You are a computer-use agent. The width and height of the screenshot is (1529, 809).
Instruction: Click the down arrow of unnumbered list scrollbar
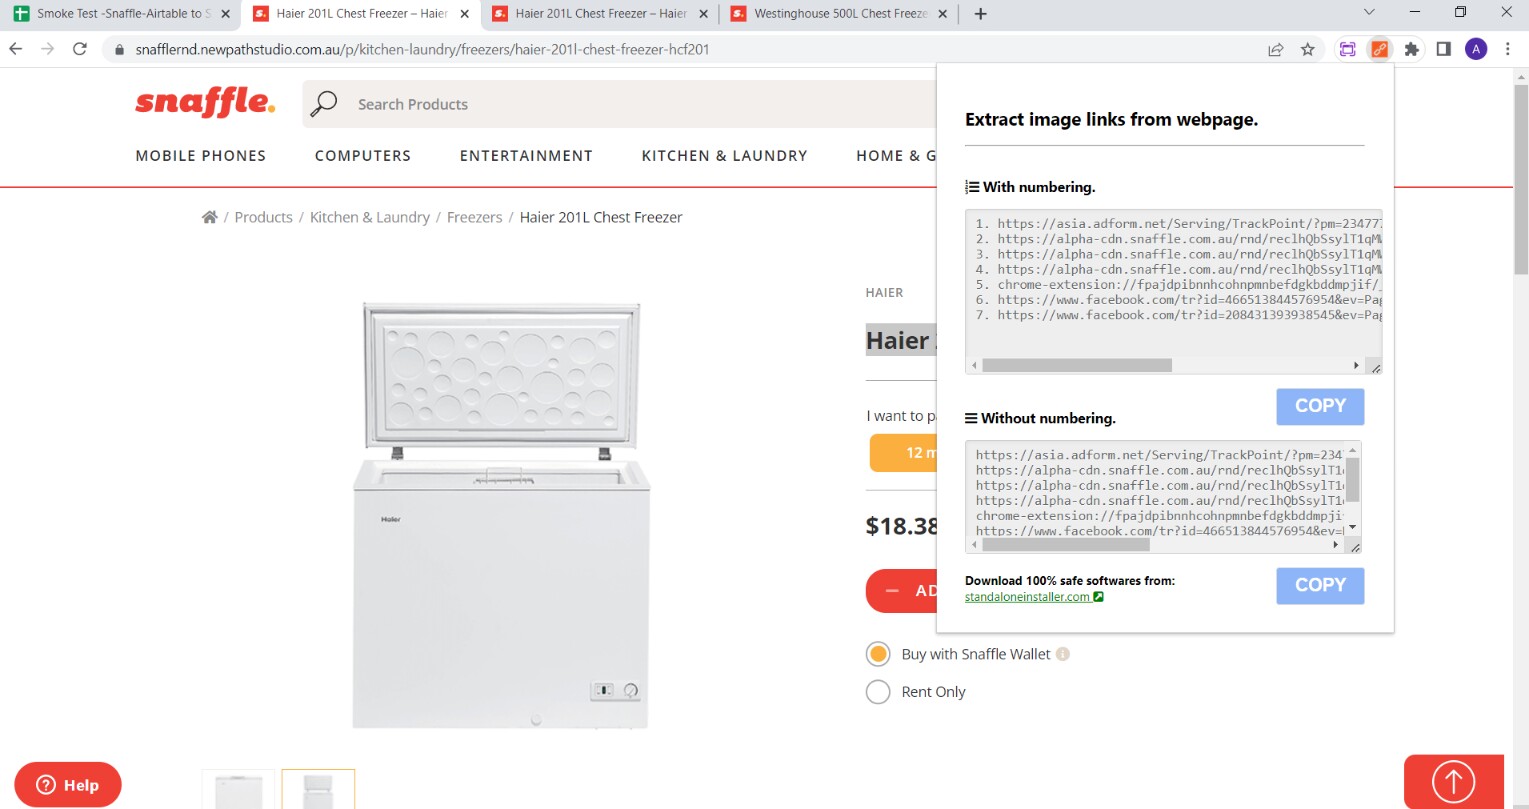click(1352, 527)
